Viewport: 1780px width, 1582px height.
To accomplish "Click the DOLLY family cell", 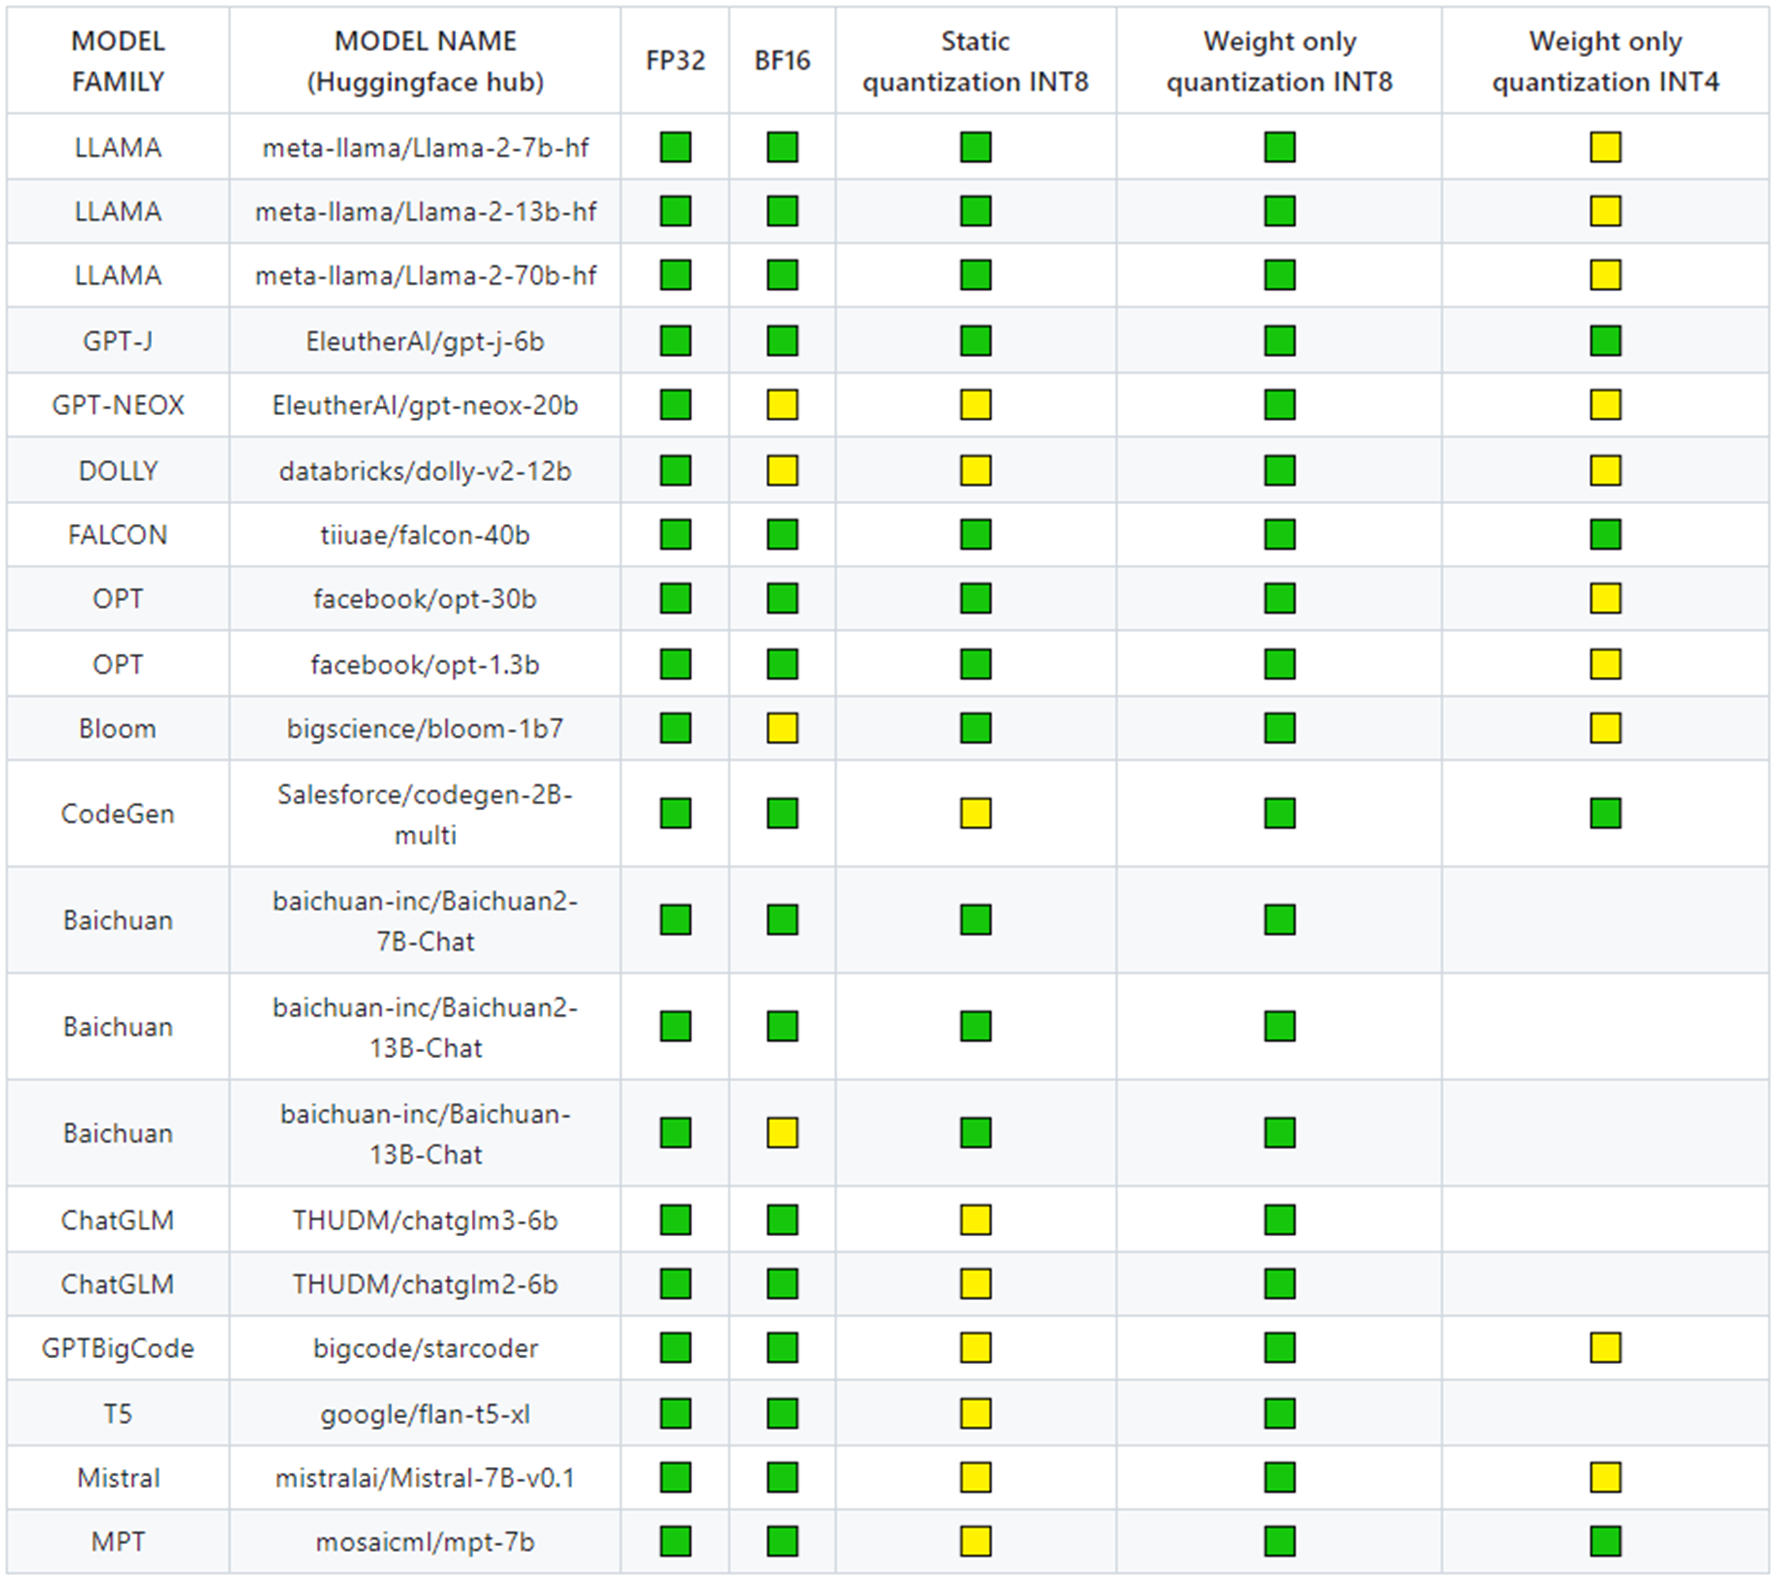I will point(118,471).
